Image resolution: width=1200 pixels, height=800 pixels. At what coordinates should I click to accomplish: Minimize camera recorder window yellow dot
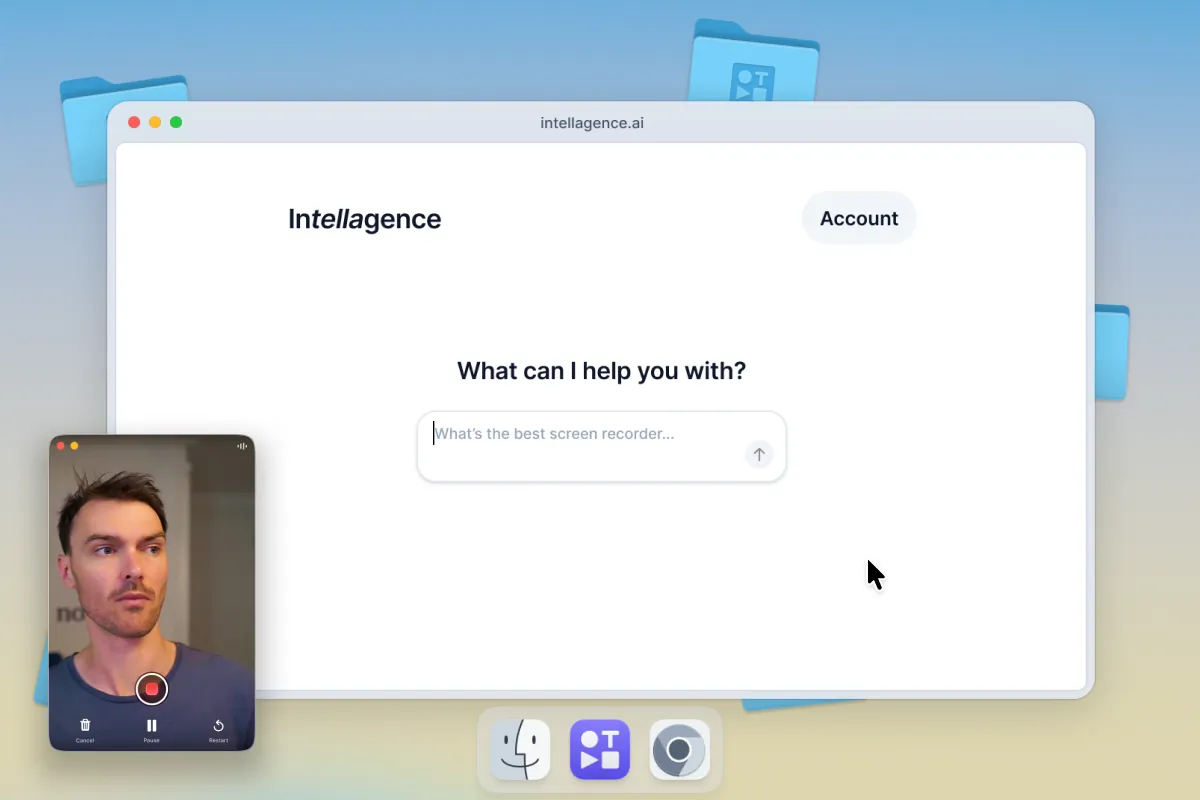[x=74, y=446]
